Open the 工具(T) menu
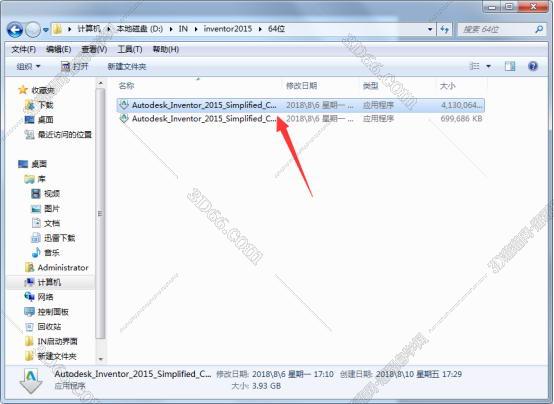The image size is (554, 404). tap(130, 49)
